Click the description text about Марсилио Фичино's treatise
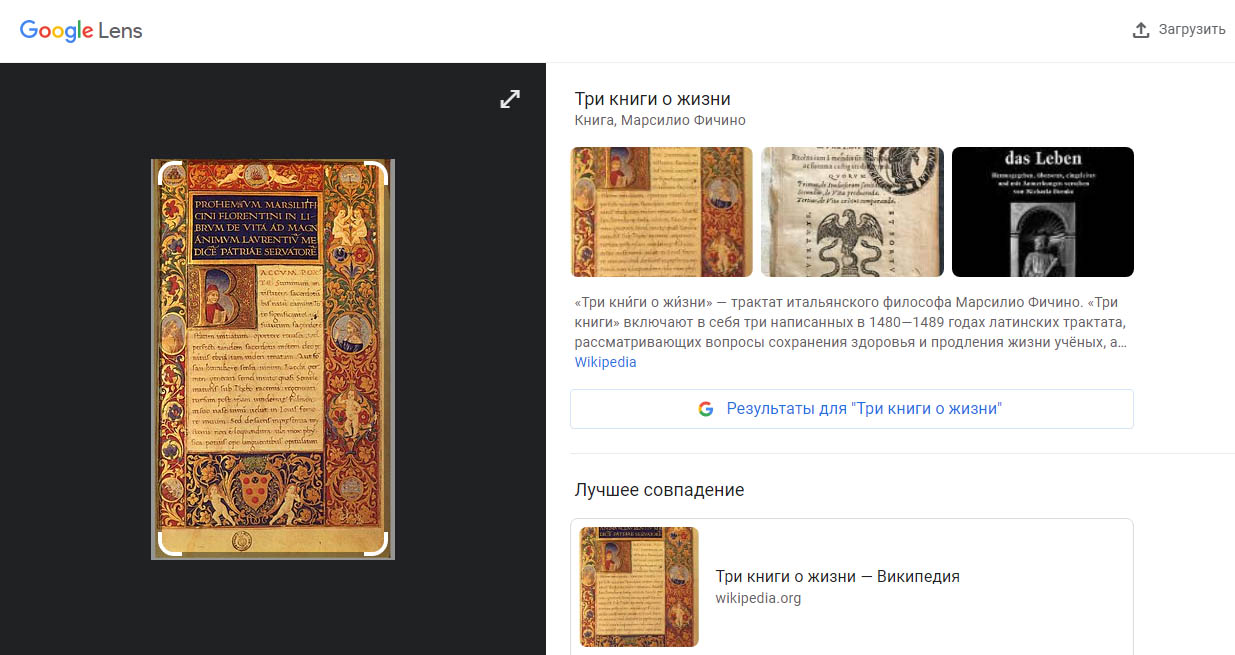This screenshot has width=1235, height=655. point(851,322)
